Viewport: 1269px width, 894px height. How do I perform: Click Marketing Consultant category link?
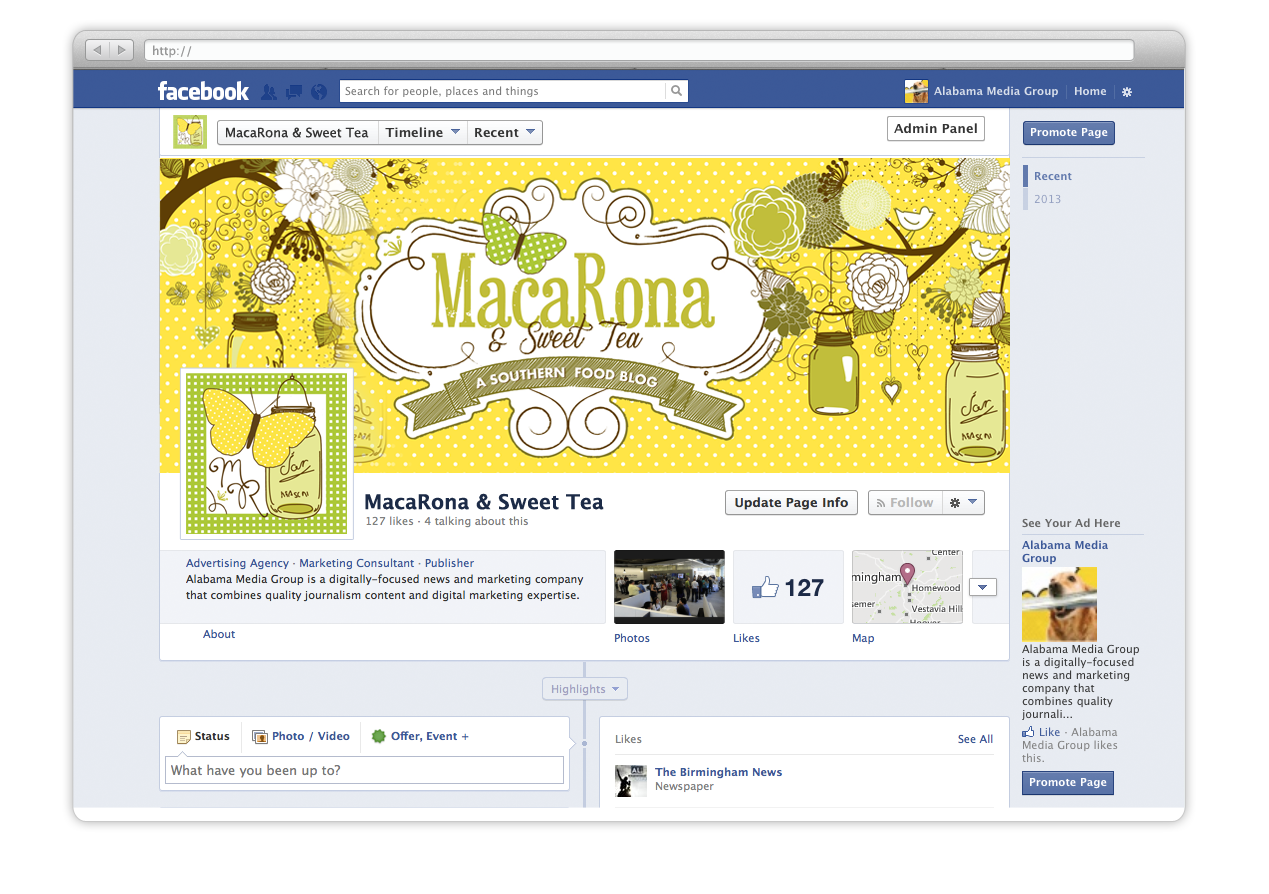[x=356, y=563]
